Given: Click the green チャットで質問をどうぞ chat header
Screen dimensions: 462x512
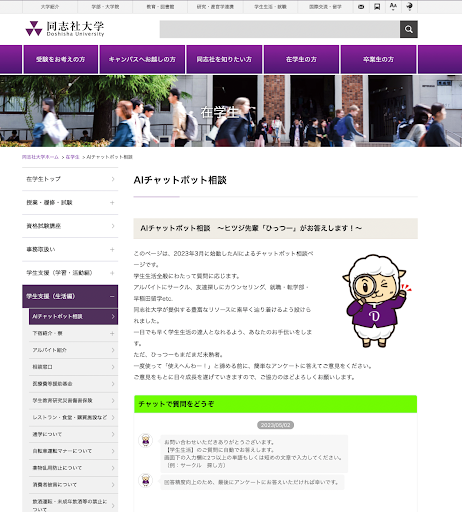Looking at the screenshot, I should [275, 404].
